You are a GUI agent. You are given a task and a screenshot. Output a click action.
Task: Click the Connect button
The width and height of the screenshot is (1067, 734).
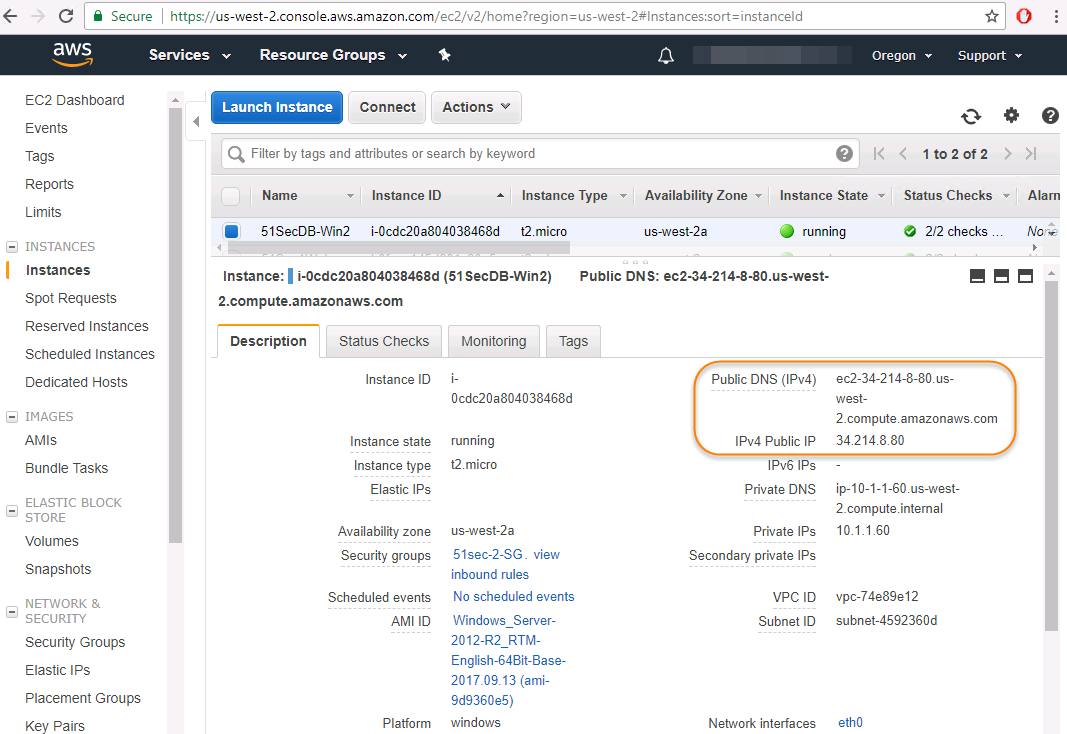point(387,107)
